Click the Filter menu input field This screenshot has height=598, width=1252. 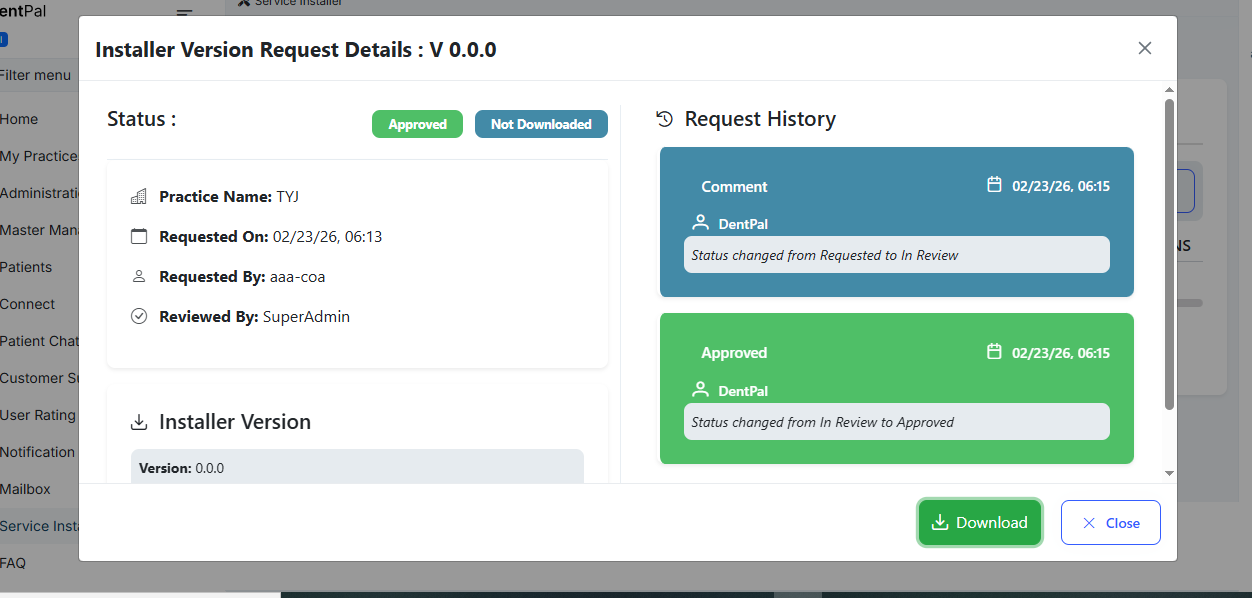click(38, 75)
